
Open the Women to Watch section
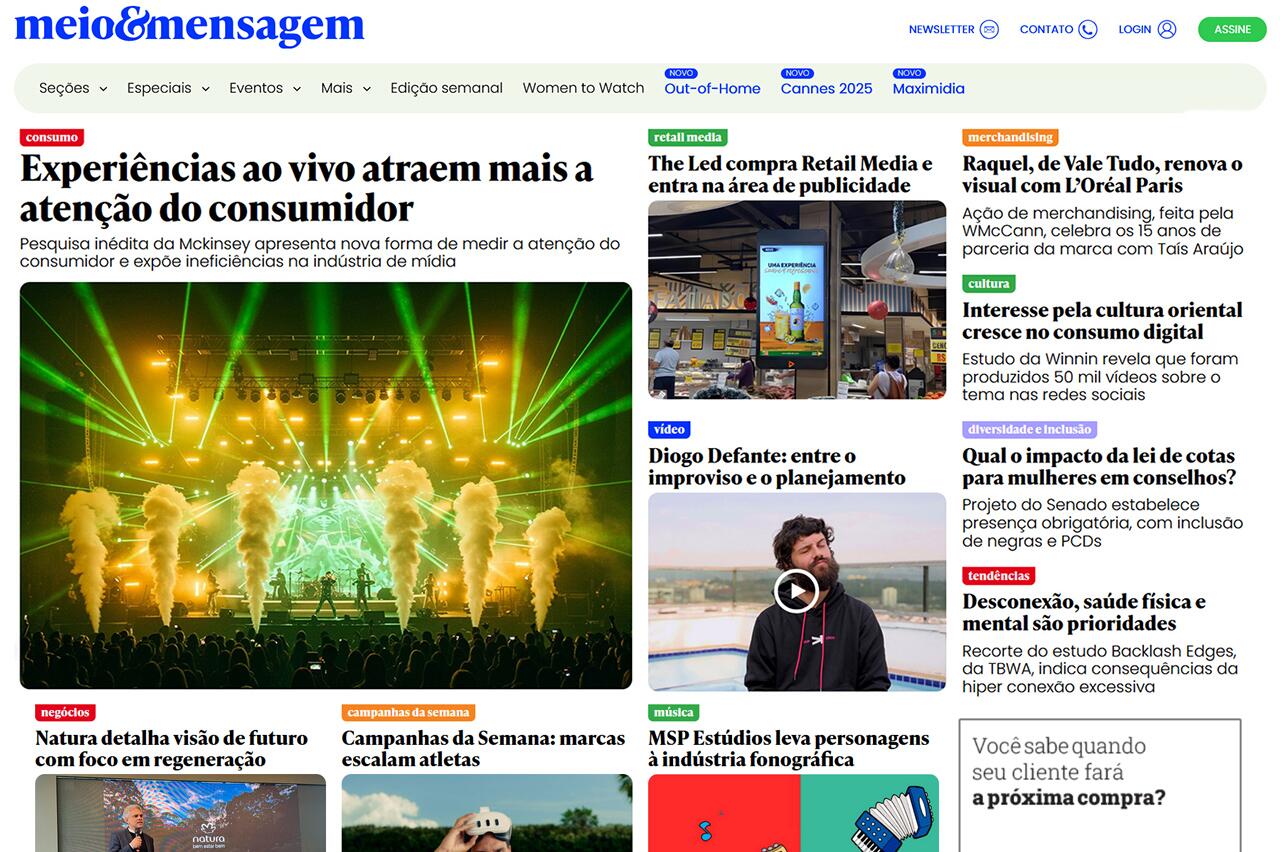click(x=583, y=88)
